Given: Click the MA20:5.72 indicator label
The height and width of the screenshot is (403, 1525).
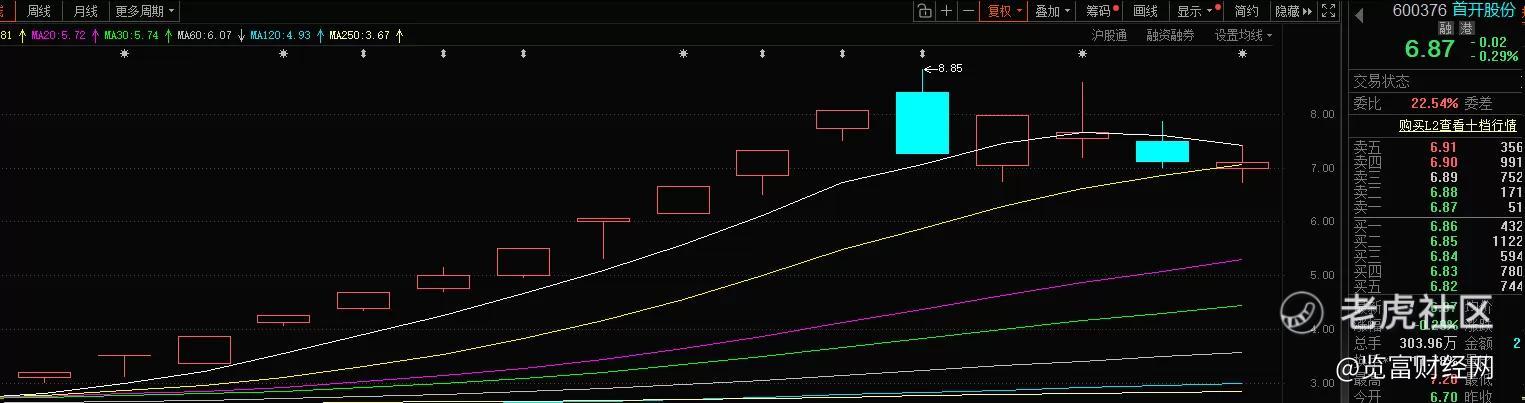Looking at the screenshot, I should coord(58,35).
